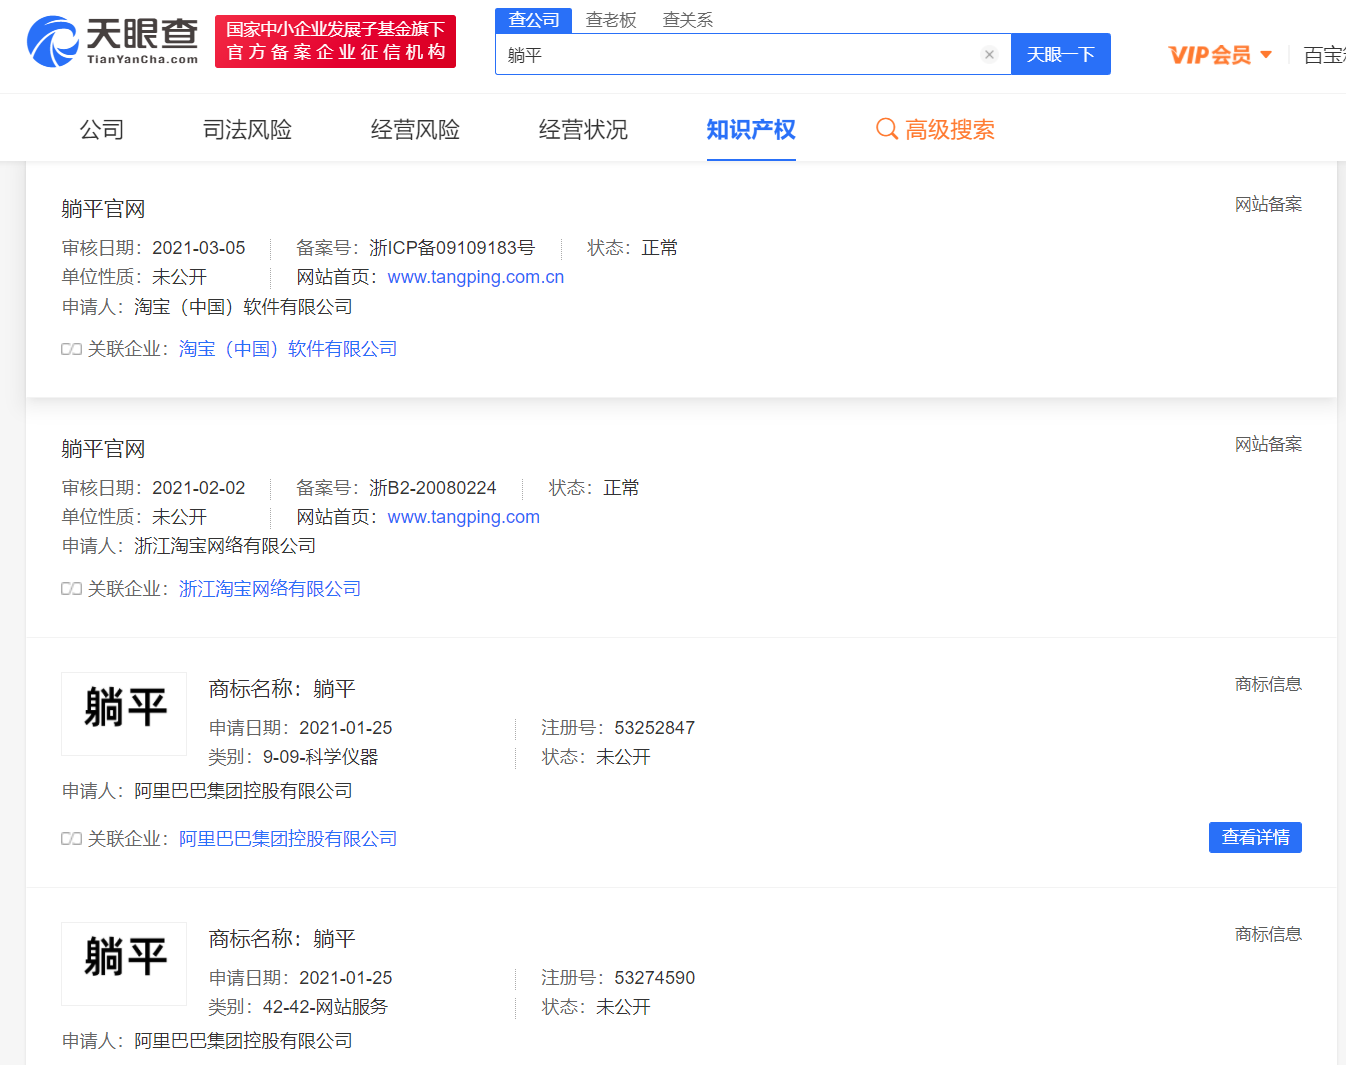Viewport: 1346px width, 1065px height.
Task: Visit www.tangping.com website link
Action: 464,517
